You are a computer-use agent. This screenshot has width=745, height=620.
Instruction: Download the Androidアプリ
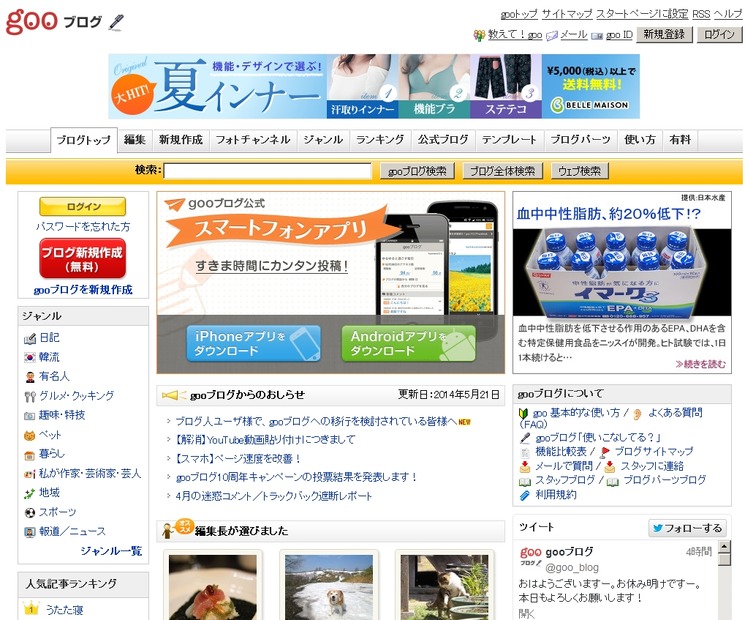(x=409, y=344)
